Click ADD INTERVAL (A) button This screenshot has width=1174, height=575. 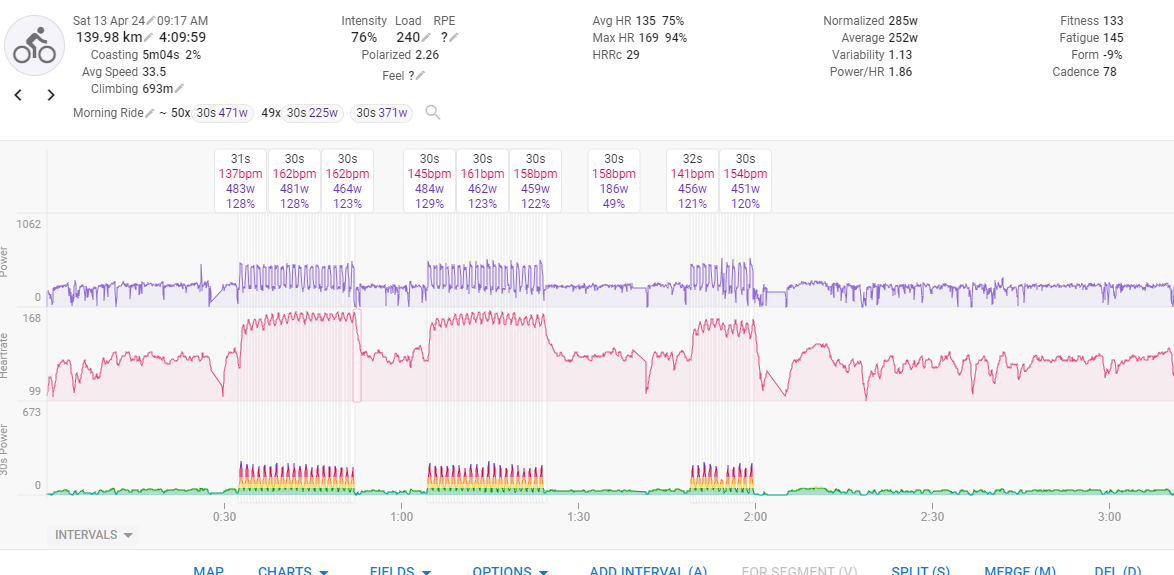pyautogui.click(x=648, y=571)
